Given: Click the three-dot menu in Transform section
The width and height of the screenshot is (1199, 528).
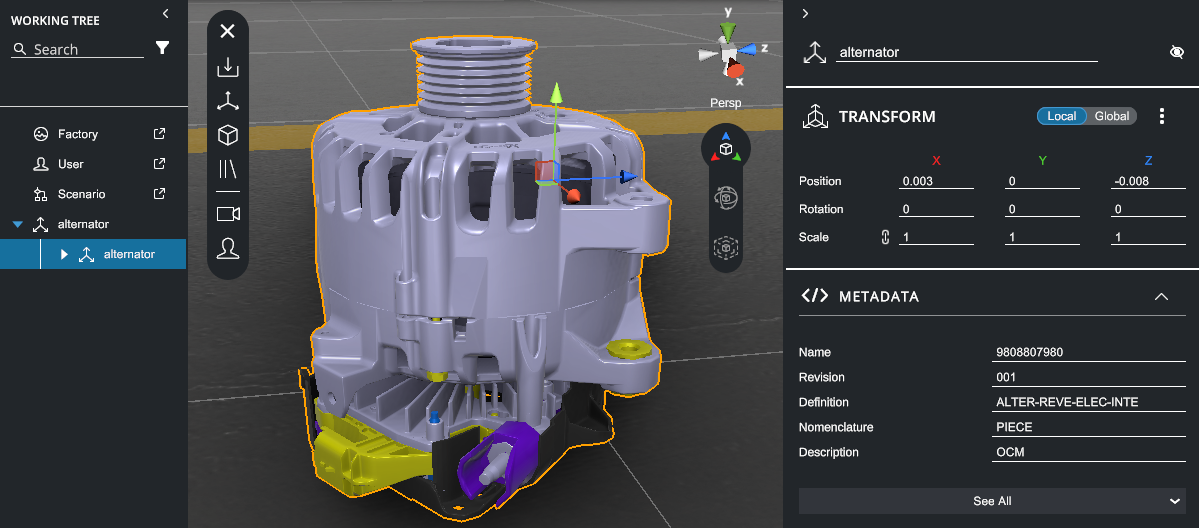Looking at the screenshot, I should tap(1162, 117).
